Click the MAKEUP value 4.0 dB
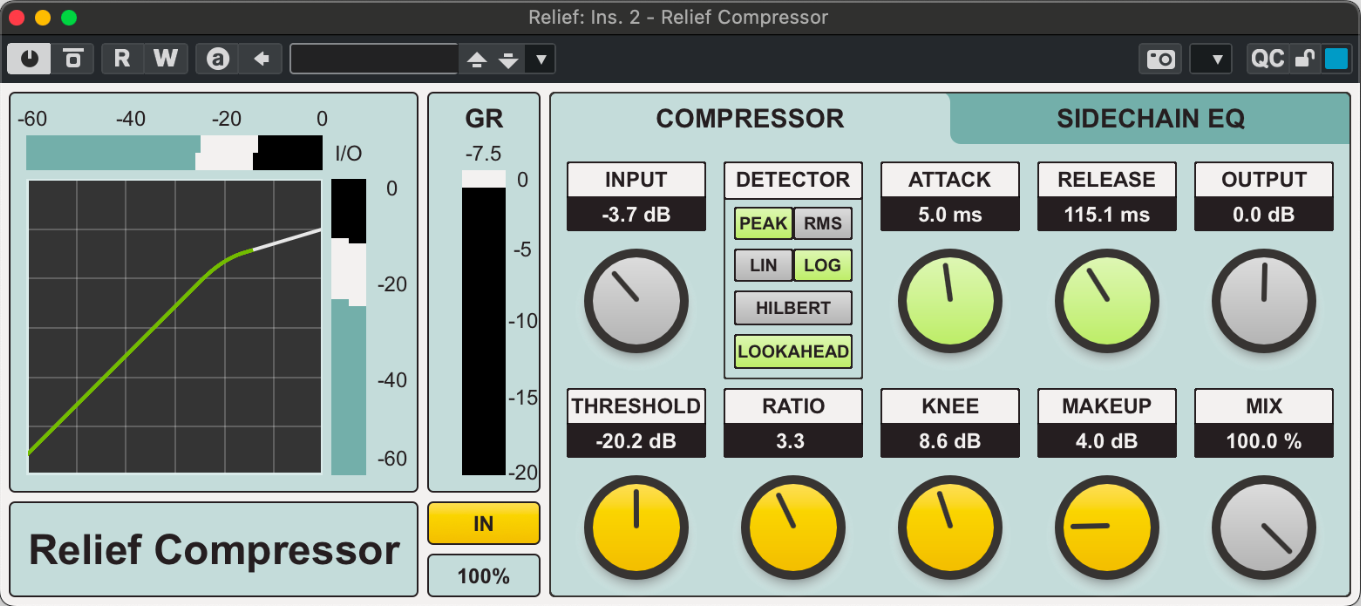This screenshot has width=1361, height=606. coord(1107,440)
